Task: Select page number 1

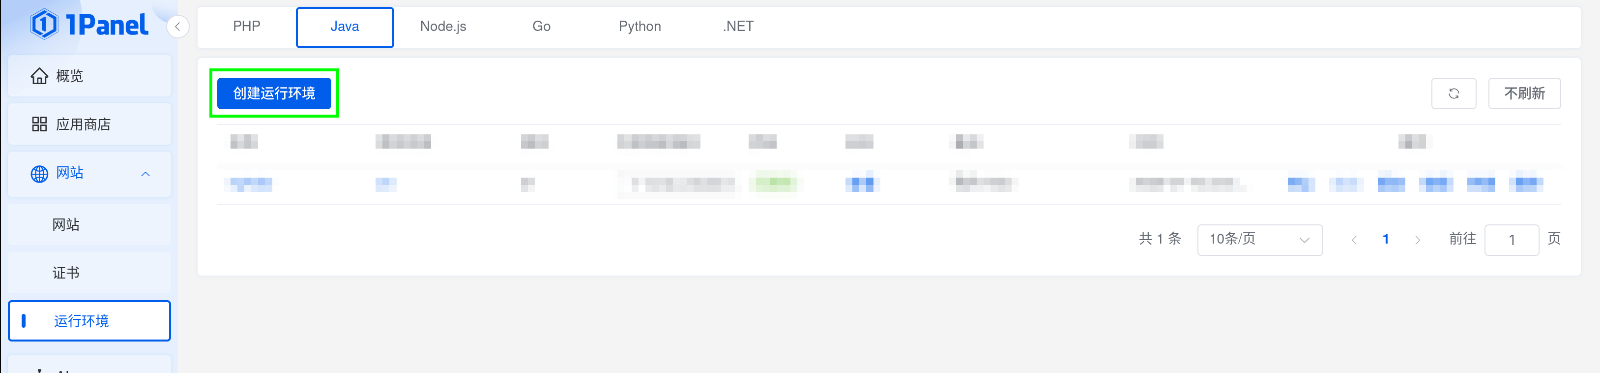Action: 1386,240
